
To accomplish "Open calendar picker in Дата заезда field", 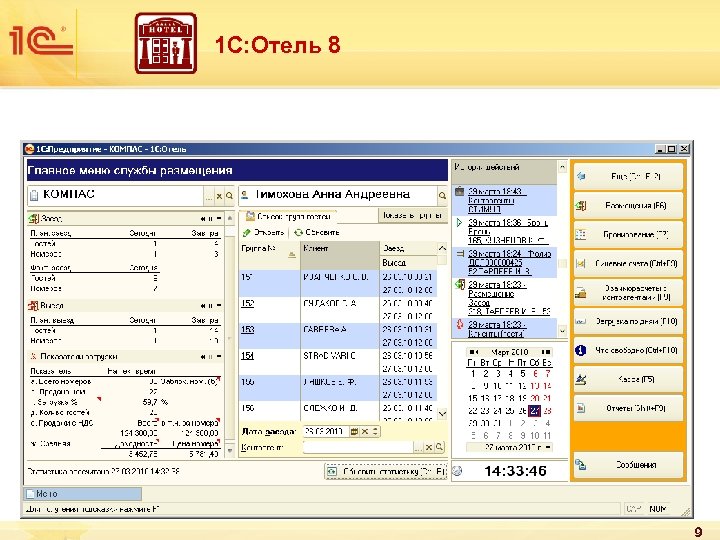I will (x=354, y=432).
